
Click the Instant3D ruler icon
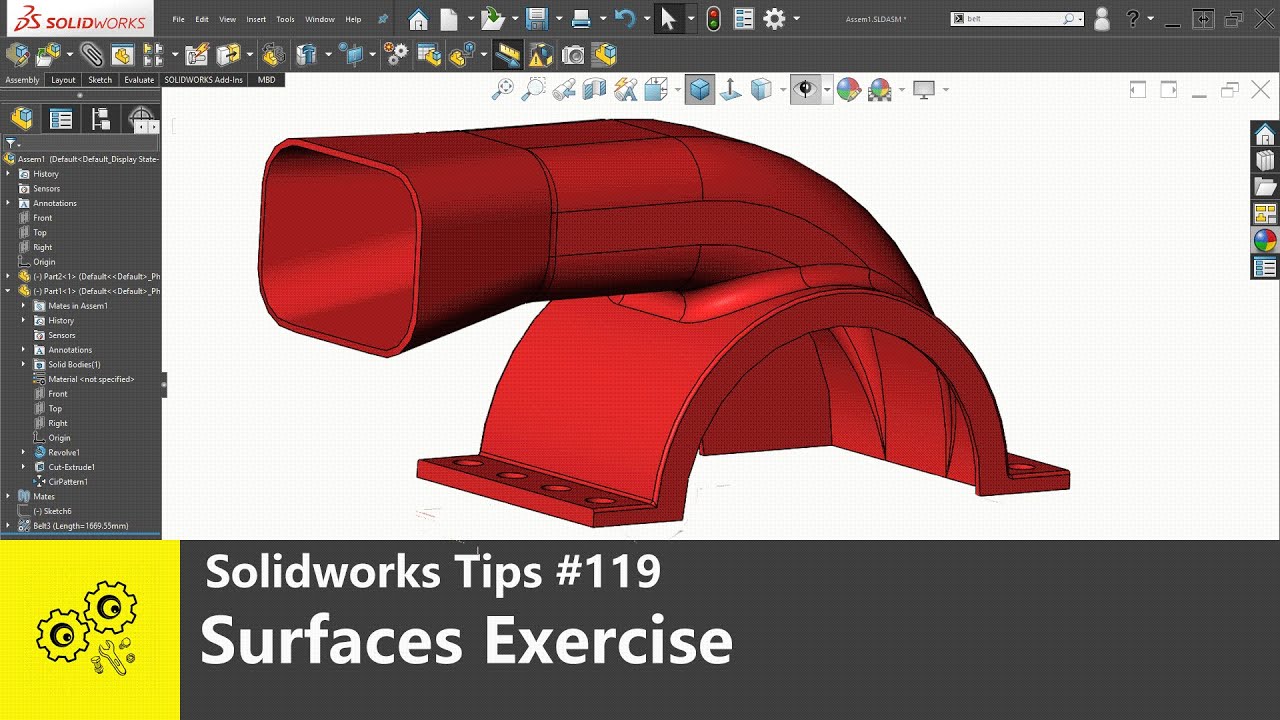[x=508, y=55]
